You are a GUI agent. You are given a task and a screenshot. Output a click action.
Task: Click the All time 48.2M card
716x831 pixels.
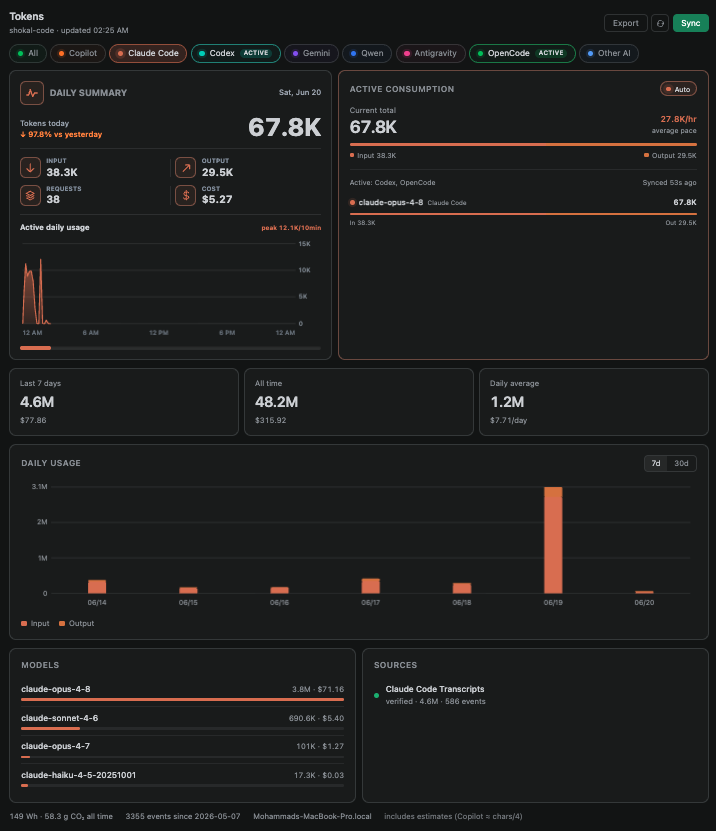[x=359, y=402]
